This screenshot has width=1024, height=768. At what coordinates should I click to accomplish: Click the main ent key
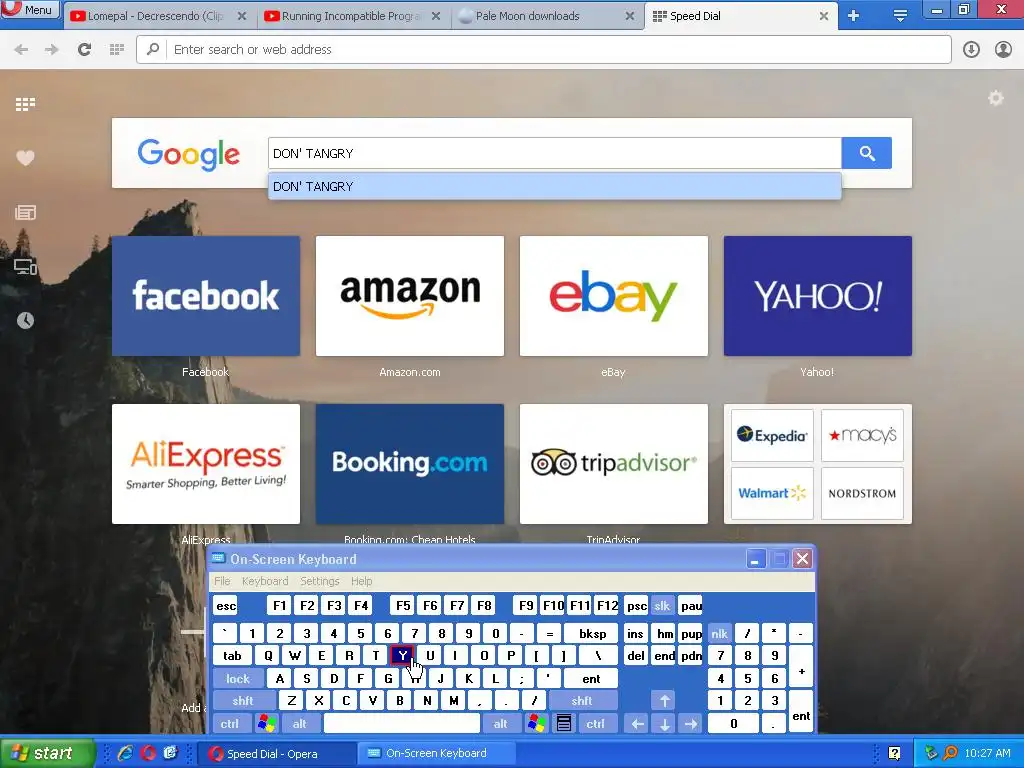click(x=591, y=679)
